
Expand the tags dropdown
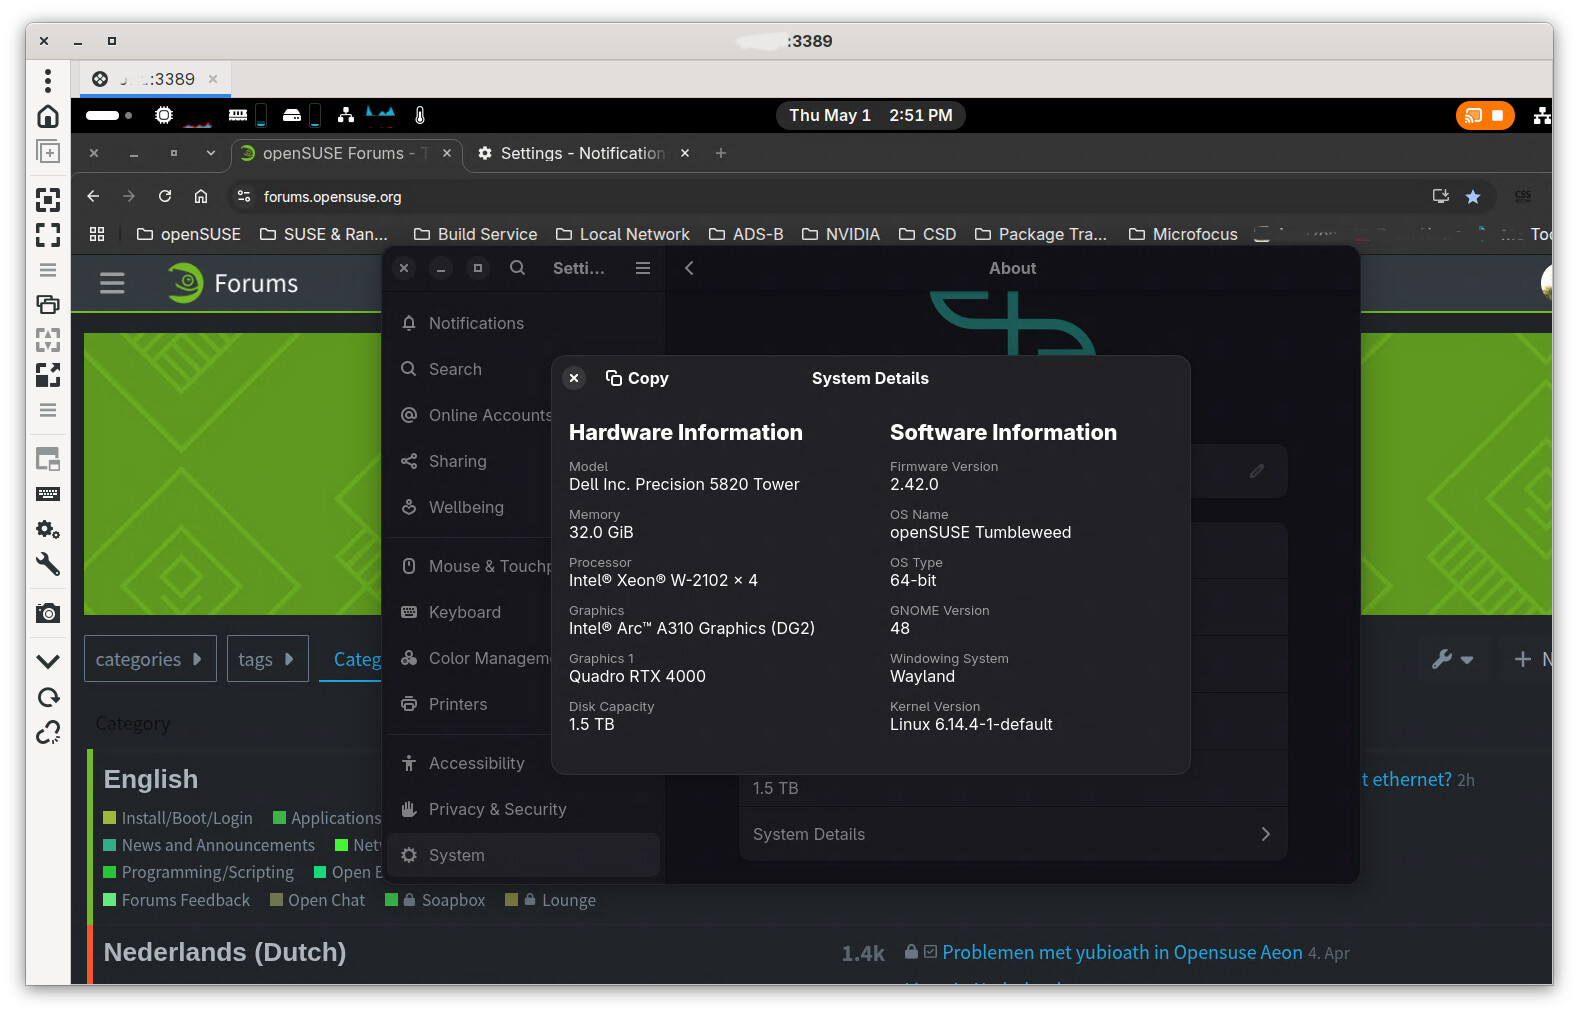(x=267, y=659)
